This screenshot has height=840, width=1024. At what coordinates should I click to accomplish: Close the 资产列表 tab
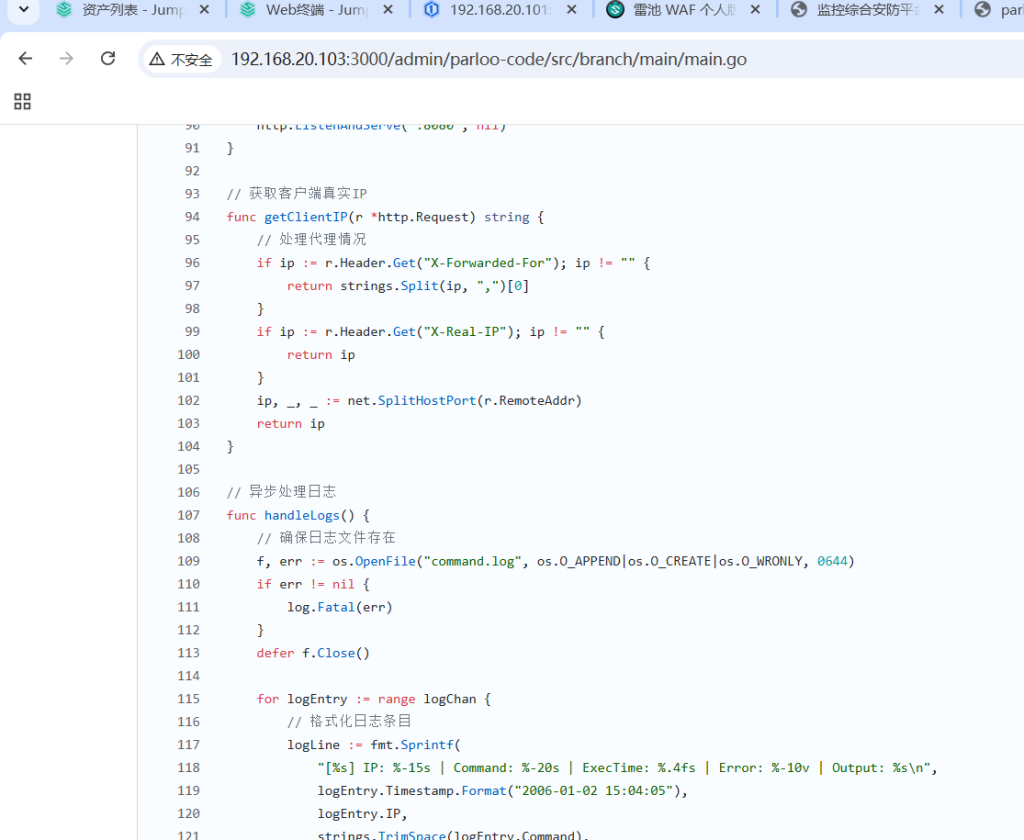[204, 10]
